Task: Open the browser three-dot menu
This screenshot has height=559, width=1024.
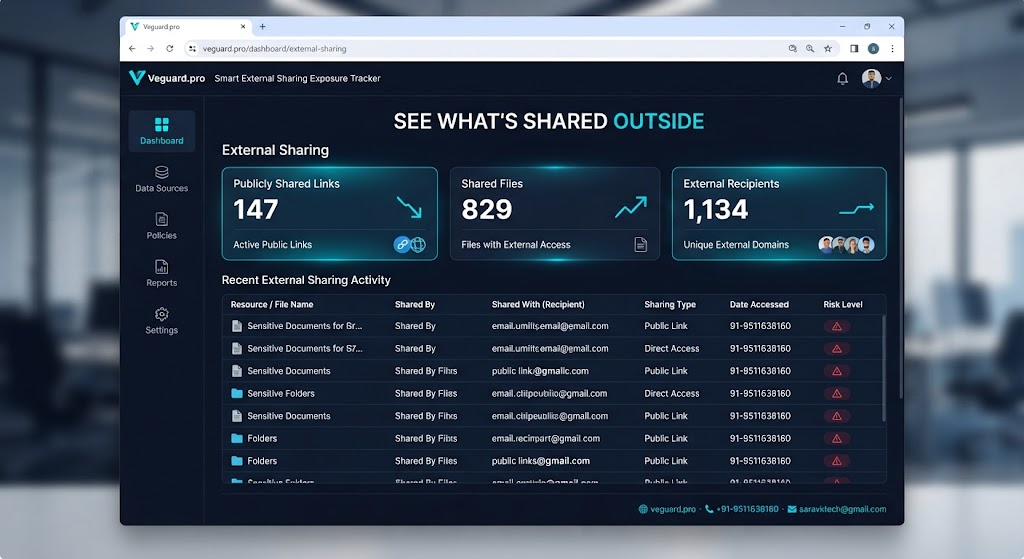Action: click(x=892, y=48)
